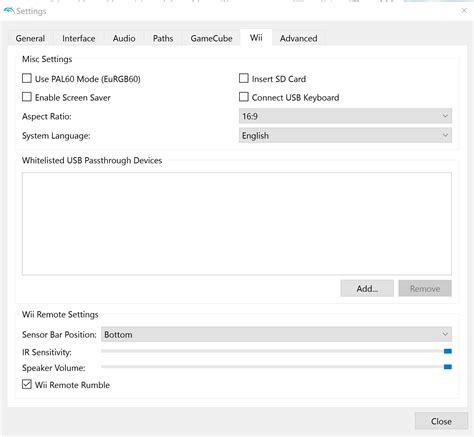
Task: Switch to the GameCube tab
Action: (x=211, y=38)
